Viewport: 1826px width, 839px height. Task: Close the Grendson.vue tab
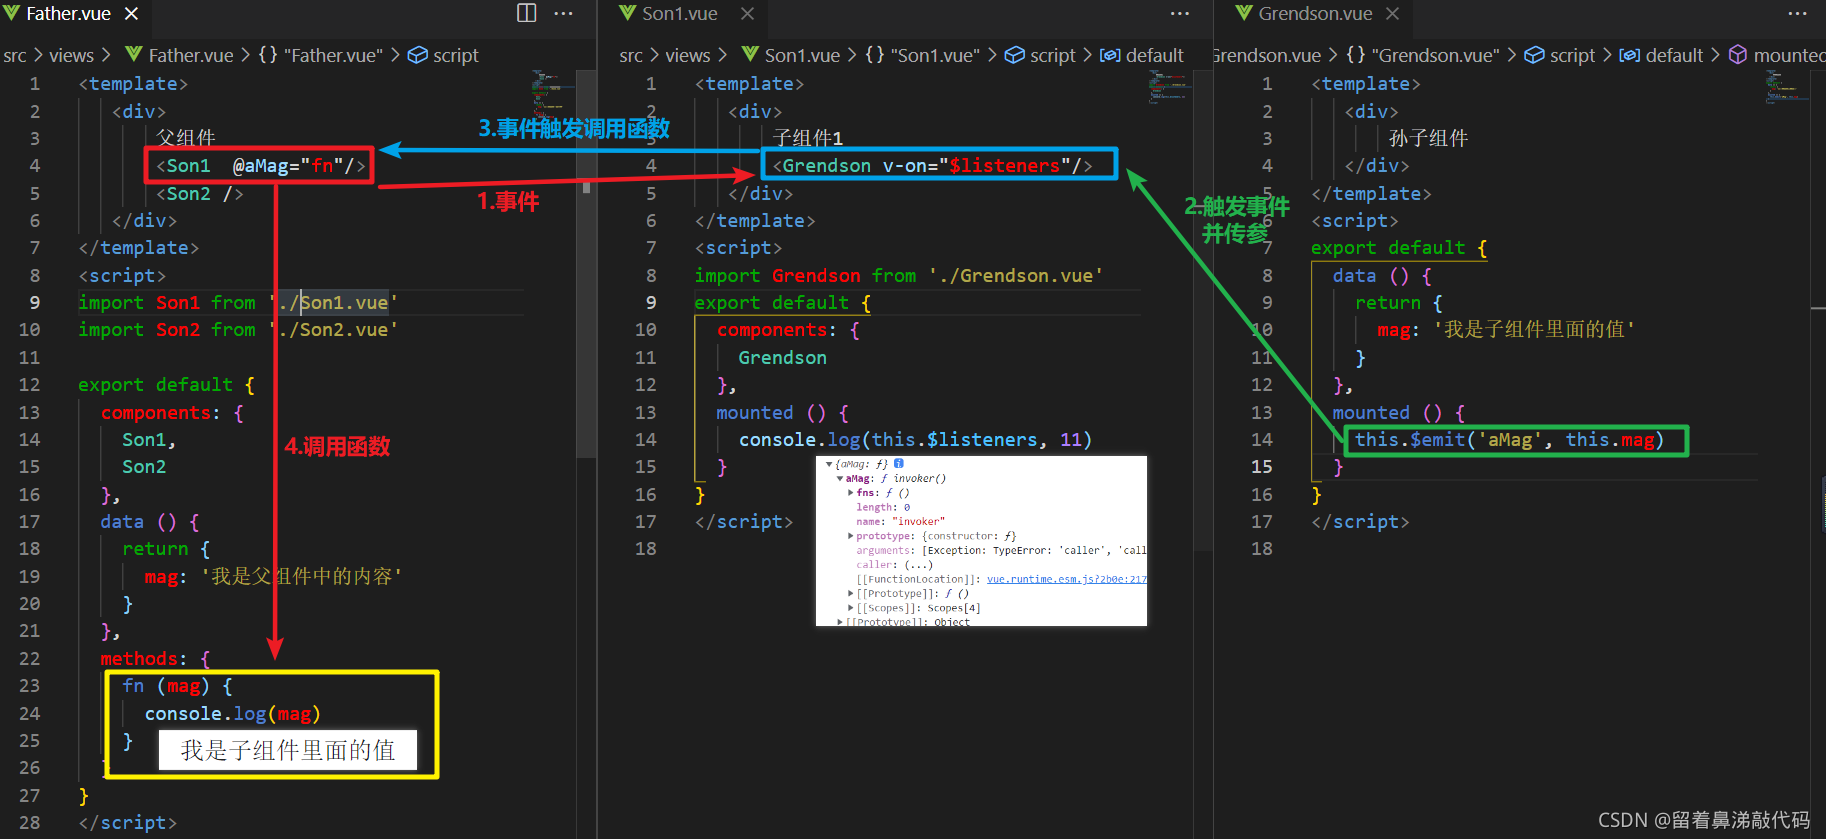click(1392, 14)
